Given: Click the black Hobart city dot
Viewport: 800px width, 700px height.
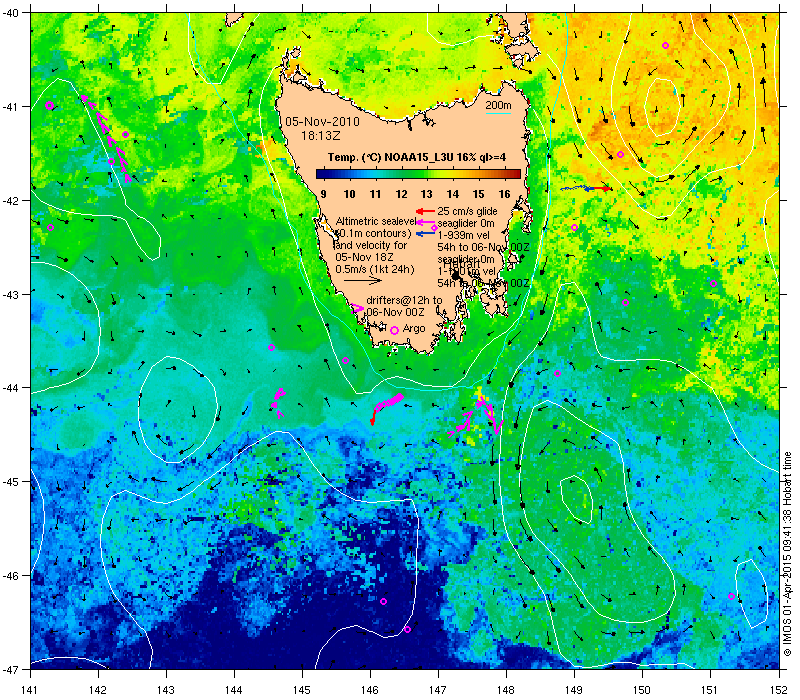Looking at the screenshot, I should (456, 276).
